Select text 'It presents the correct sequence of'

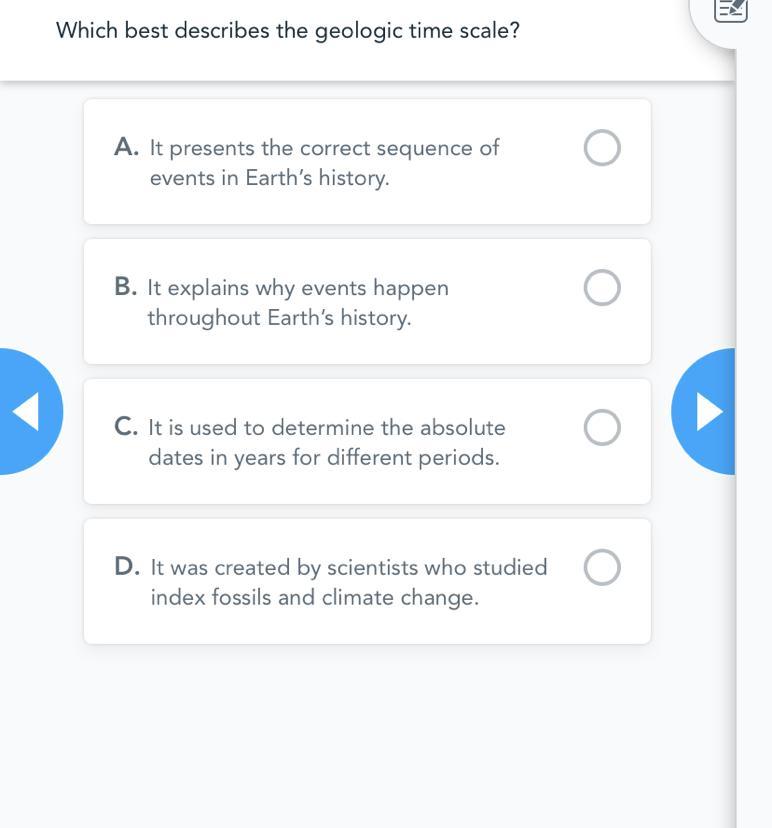click(x=324, y=148)
